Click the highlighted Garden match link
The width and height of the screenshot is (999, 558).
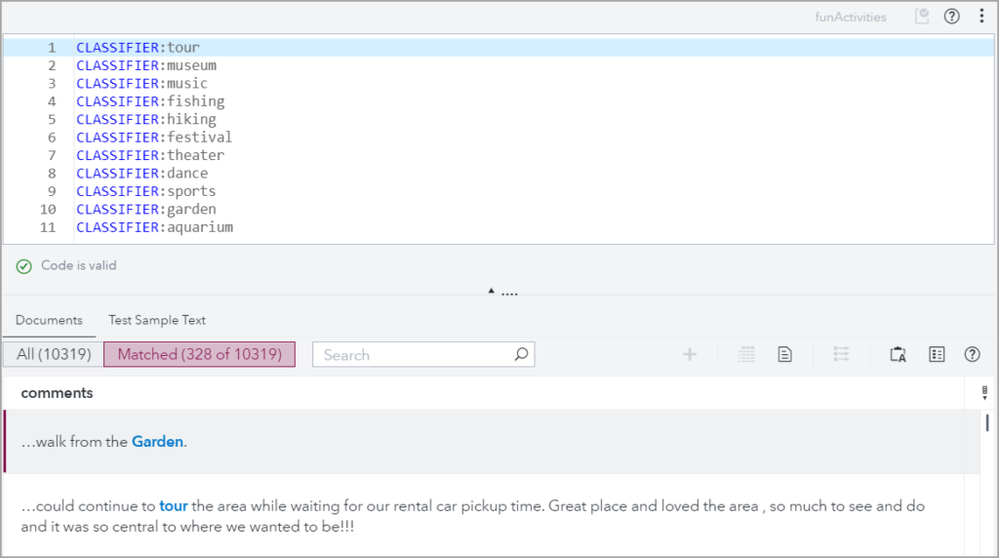pos(157,441)
